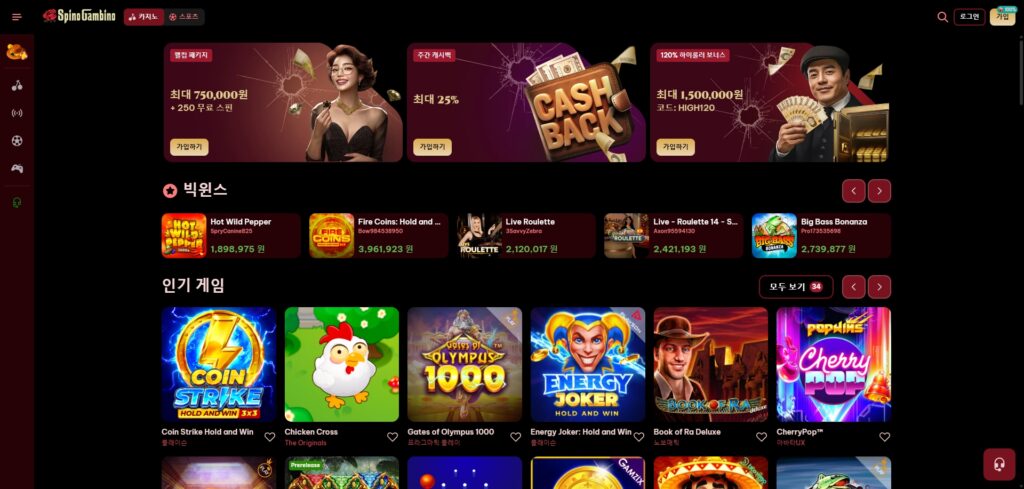1024x489 pixels.
Task: Click the 로그인 button
Action: pyautogui.click(x=969, y=17)
